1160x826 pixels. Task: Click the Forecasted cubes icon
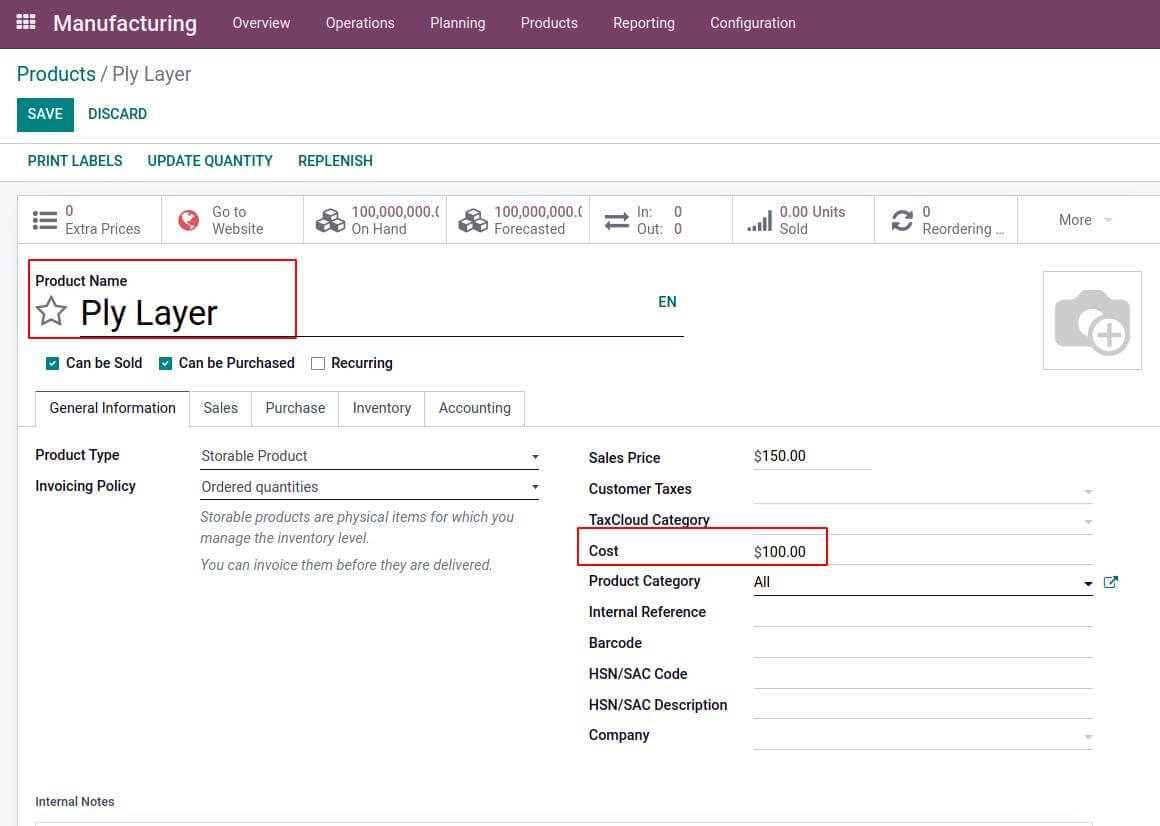coord(473,220)
